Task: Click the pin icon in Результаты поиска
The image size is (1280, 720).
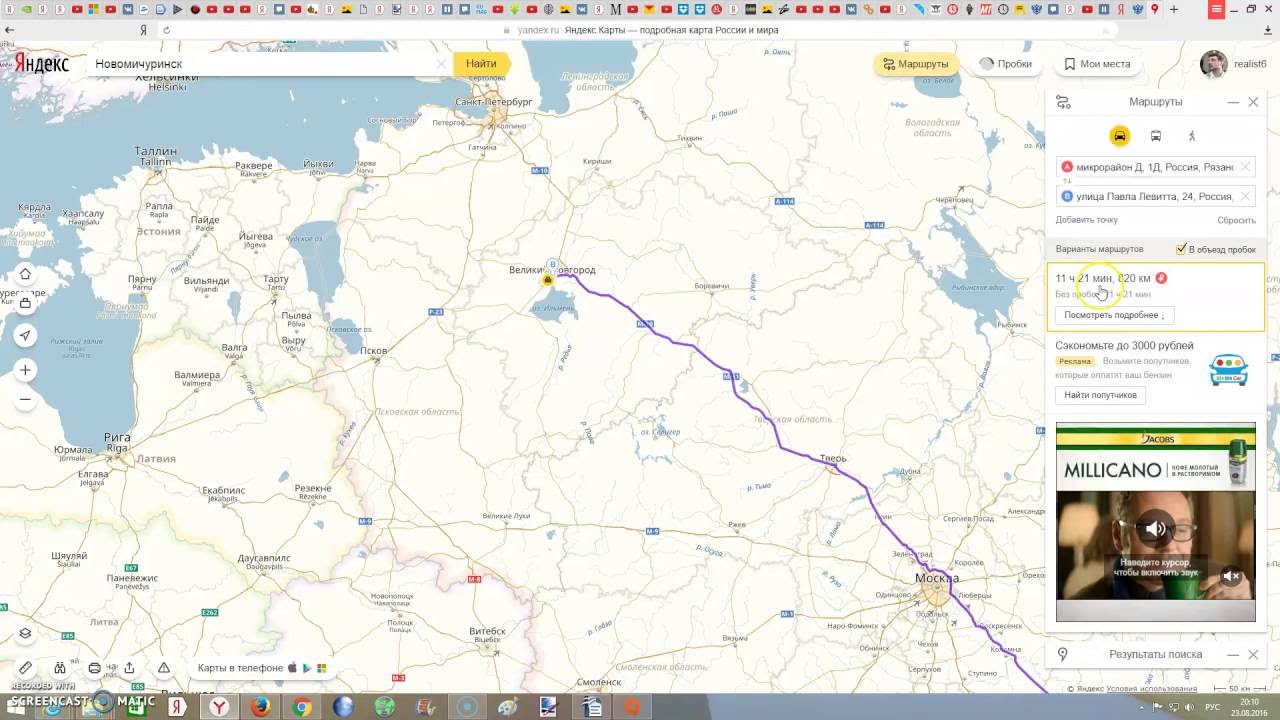Action: point(1063,654)
